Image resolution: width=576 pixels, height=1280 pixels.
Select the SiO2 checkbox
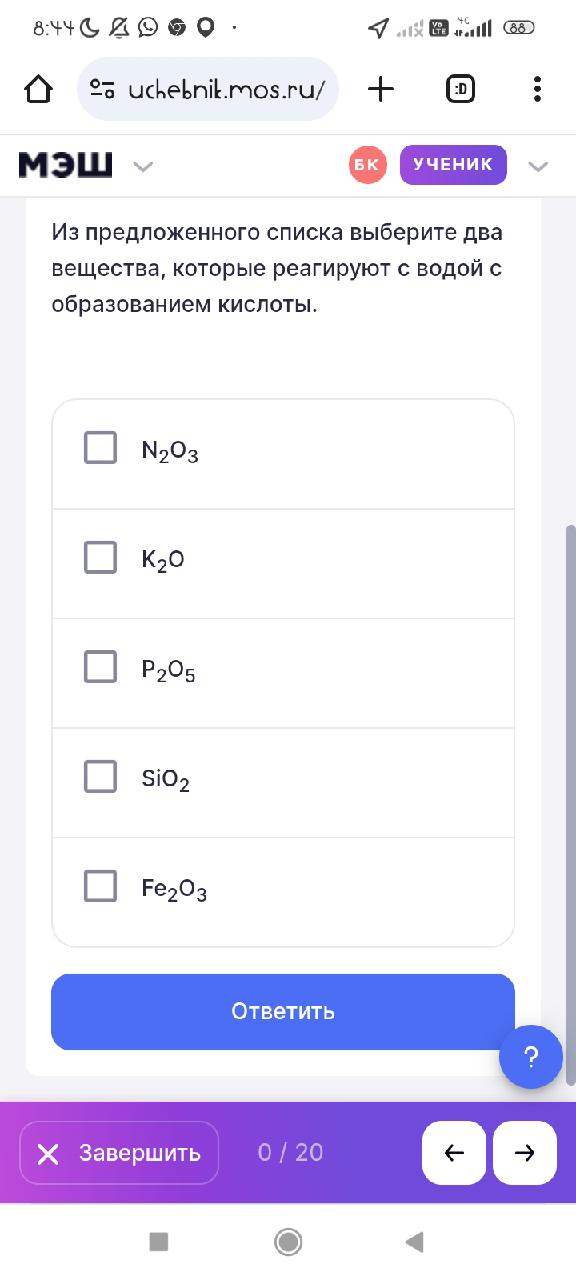[x=100, y=776]
